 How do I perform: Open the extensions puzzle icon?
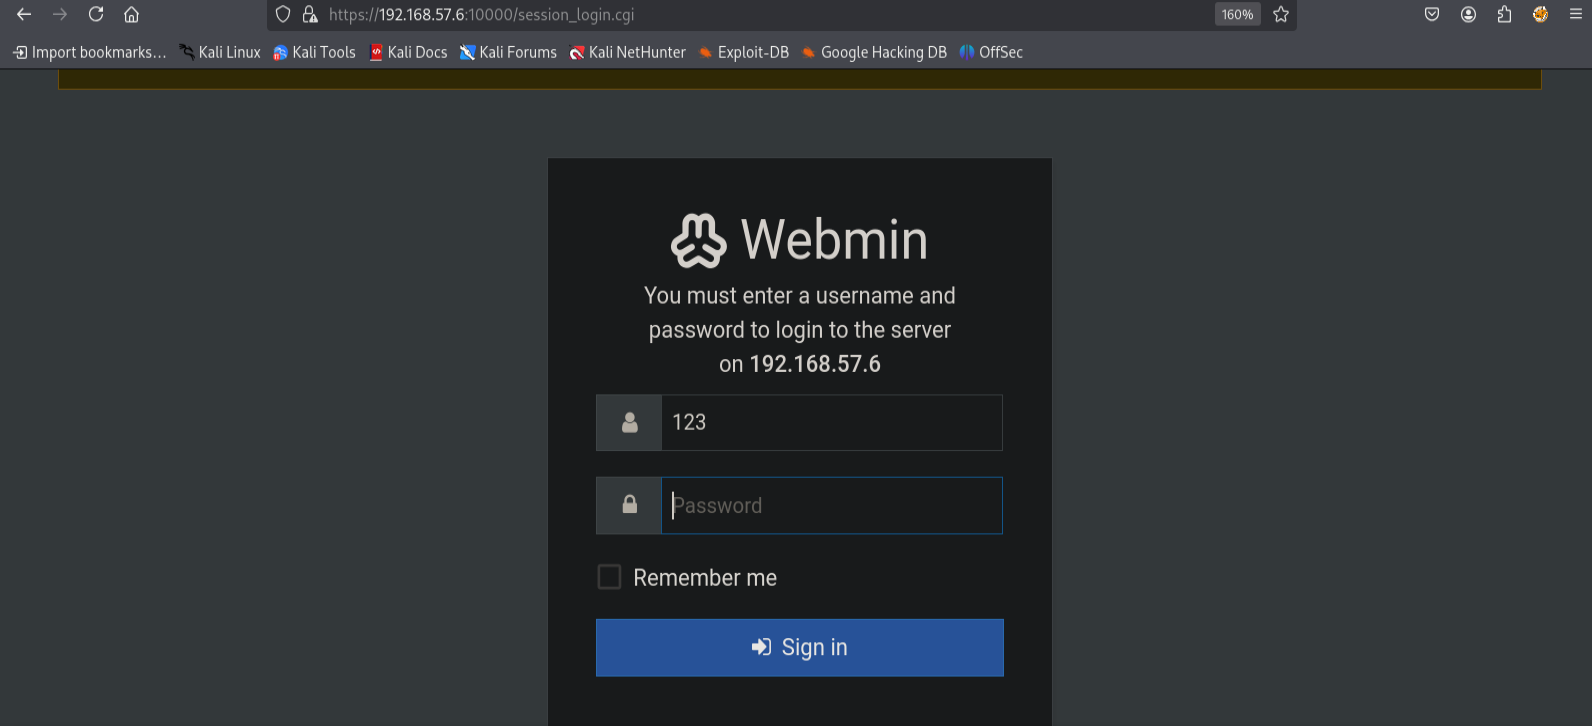(x=1504, y=15)
